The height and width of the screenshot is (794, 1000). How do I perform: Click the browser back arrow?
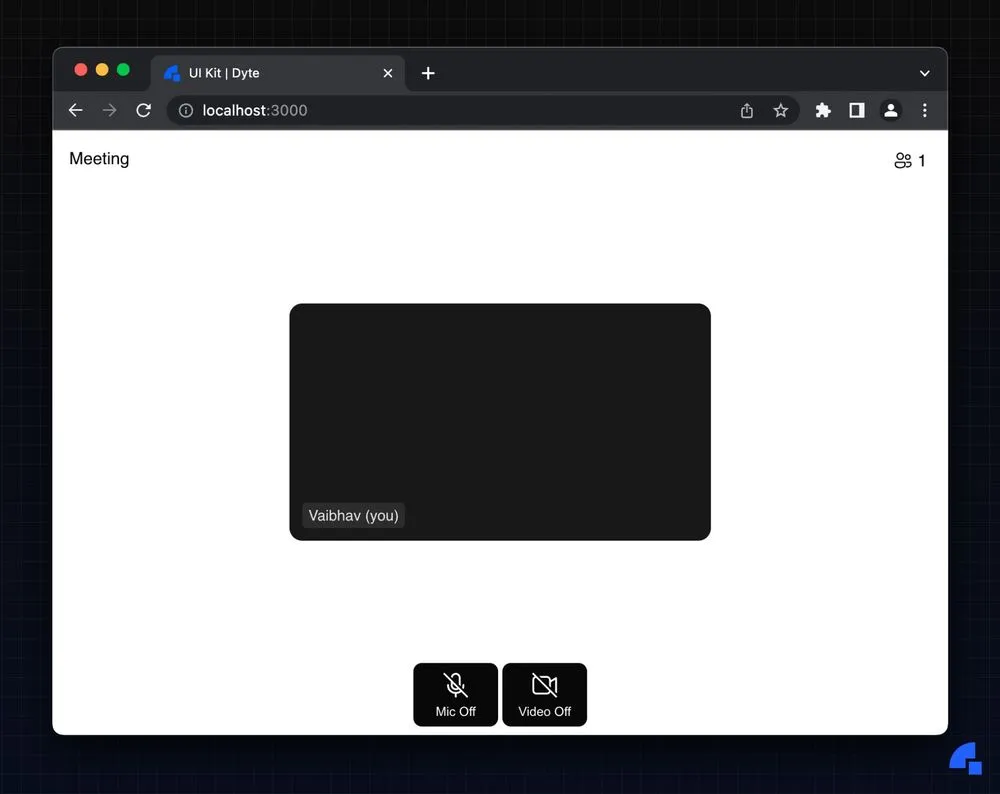click(x=76, y=110)
